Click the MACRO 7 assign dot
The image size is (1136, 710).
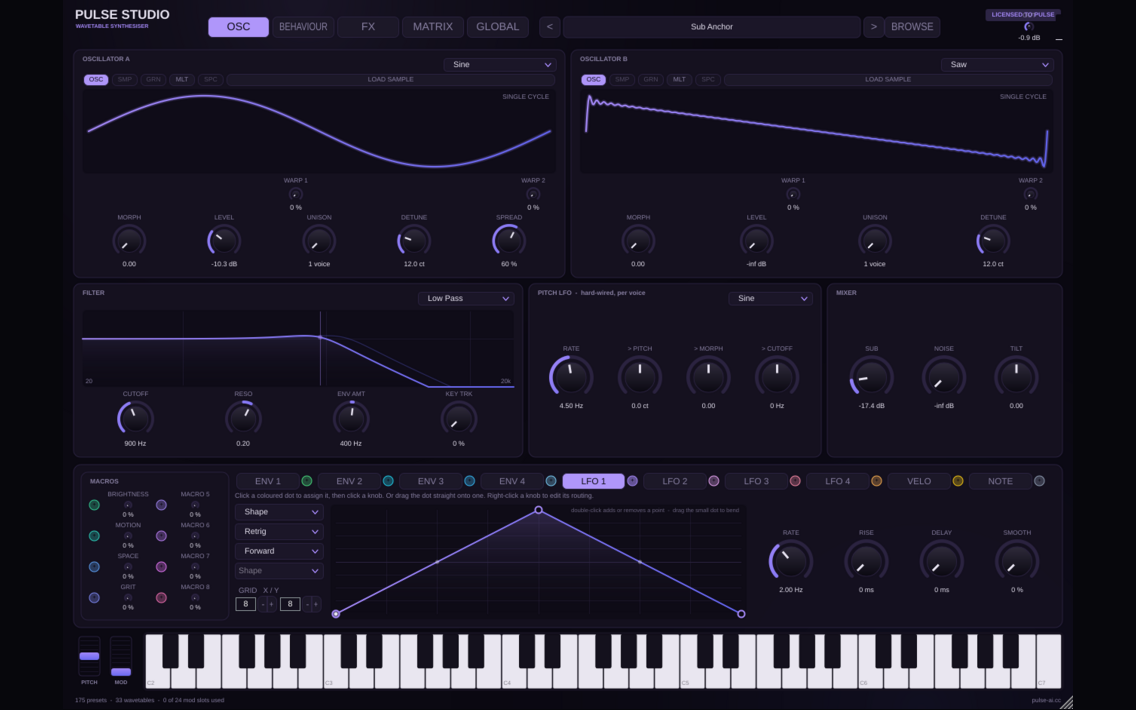click(162, 567)
